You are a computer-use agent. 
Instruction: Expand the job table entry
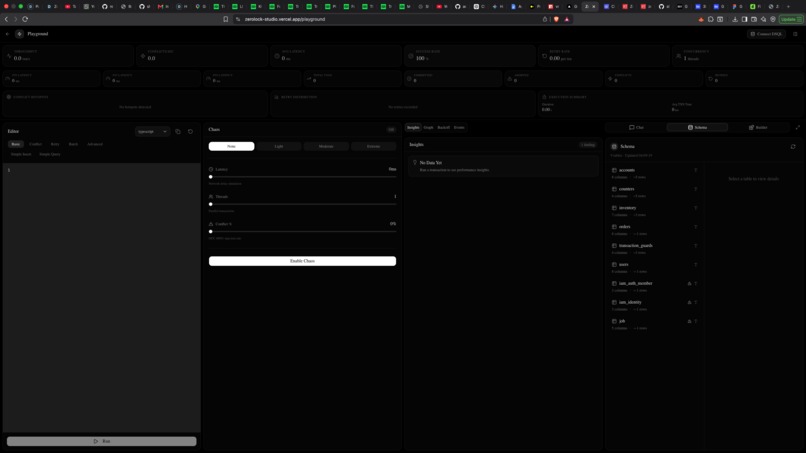654,324
